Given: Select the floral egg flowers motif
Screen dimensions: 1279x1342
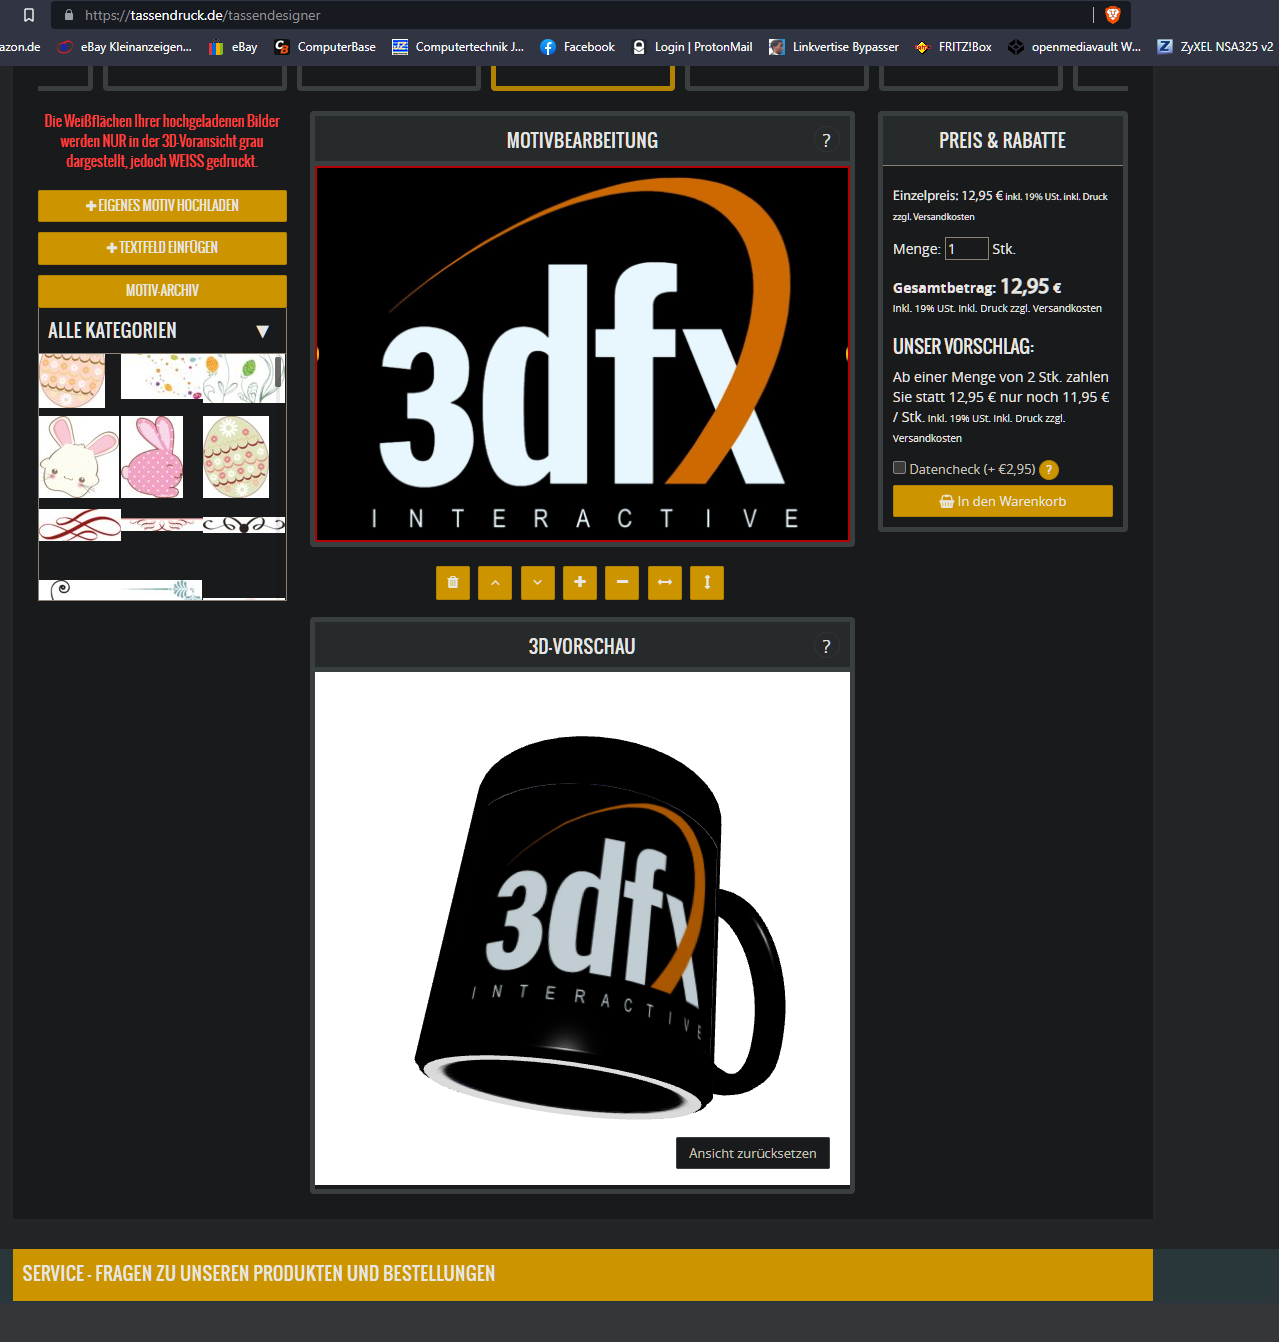Looking at the screenshot, I should point(241,378).
